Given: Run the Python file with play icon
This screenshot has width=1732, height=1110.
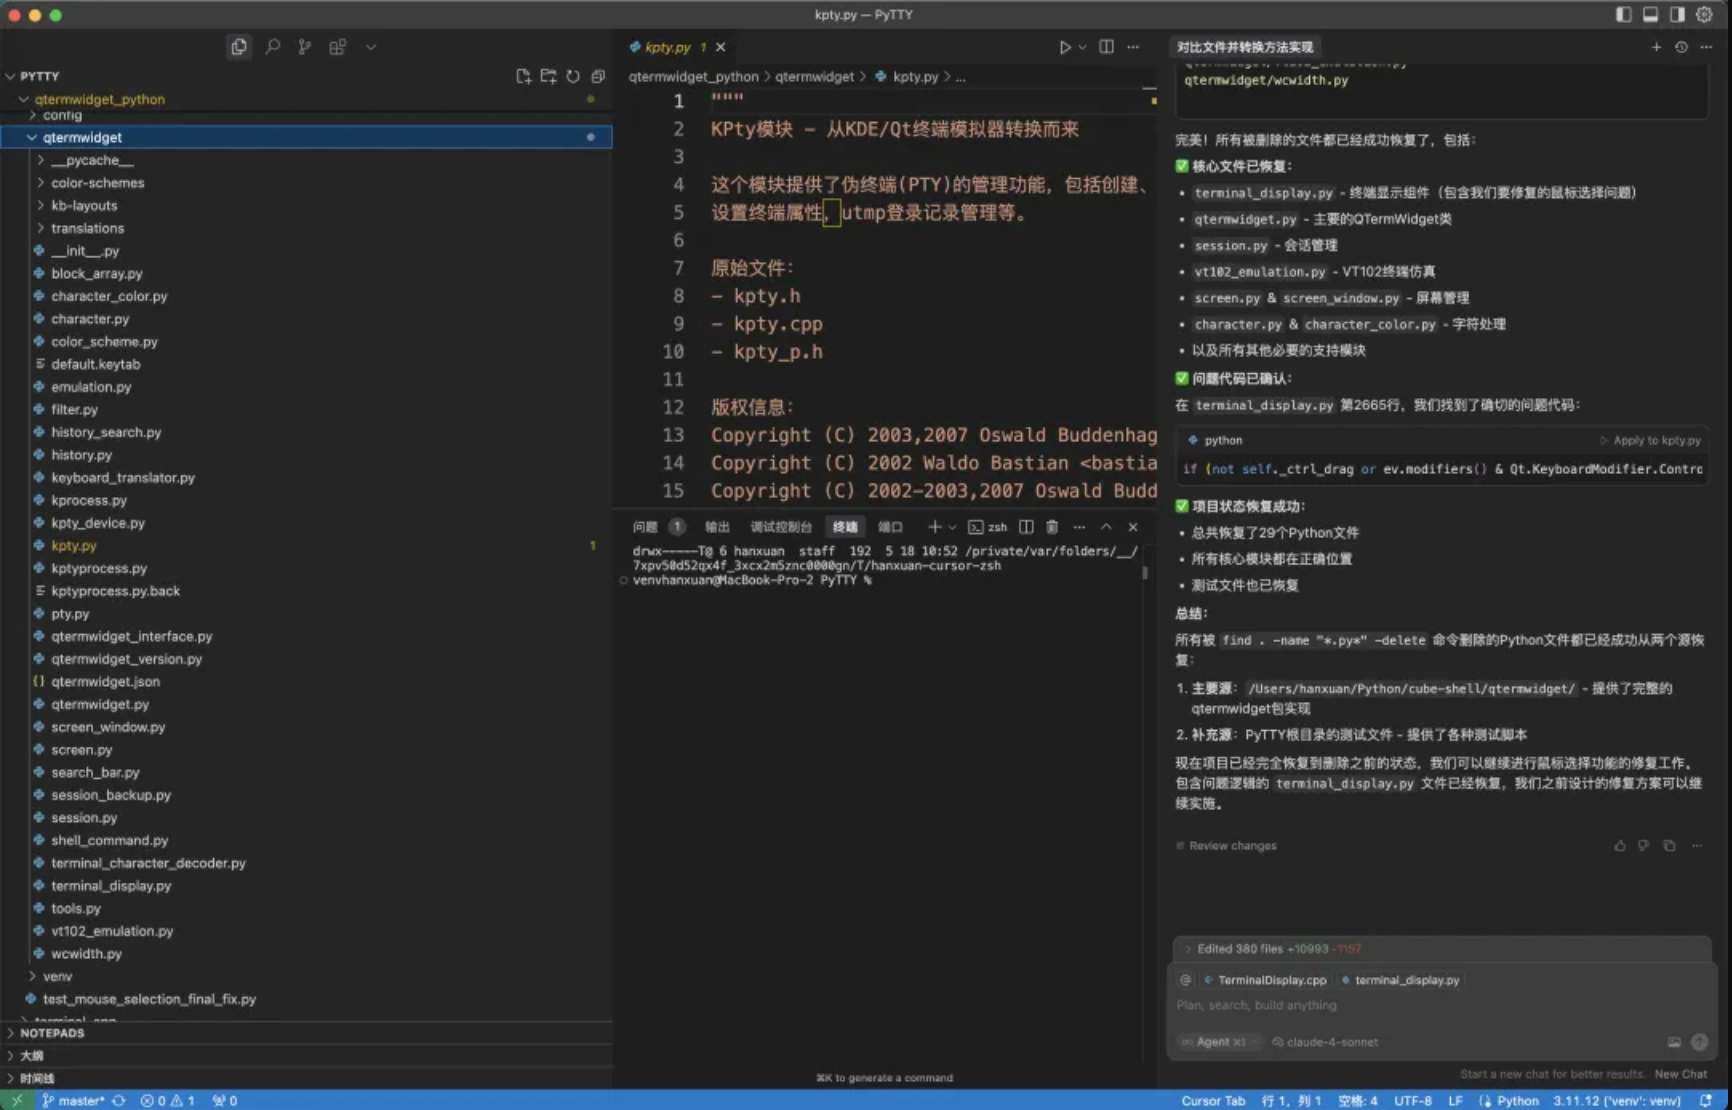Looking at the screenshot, I should [1065, 47].
